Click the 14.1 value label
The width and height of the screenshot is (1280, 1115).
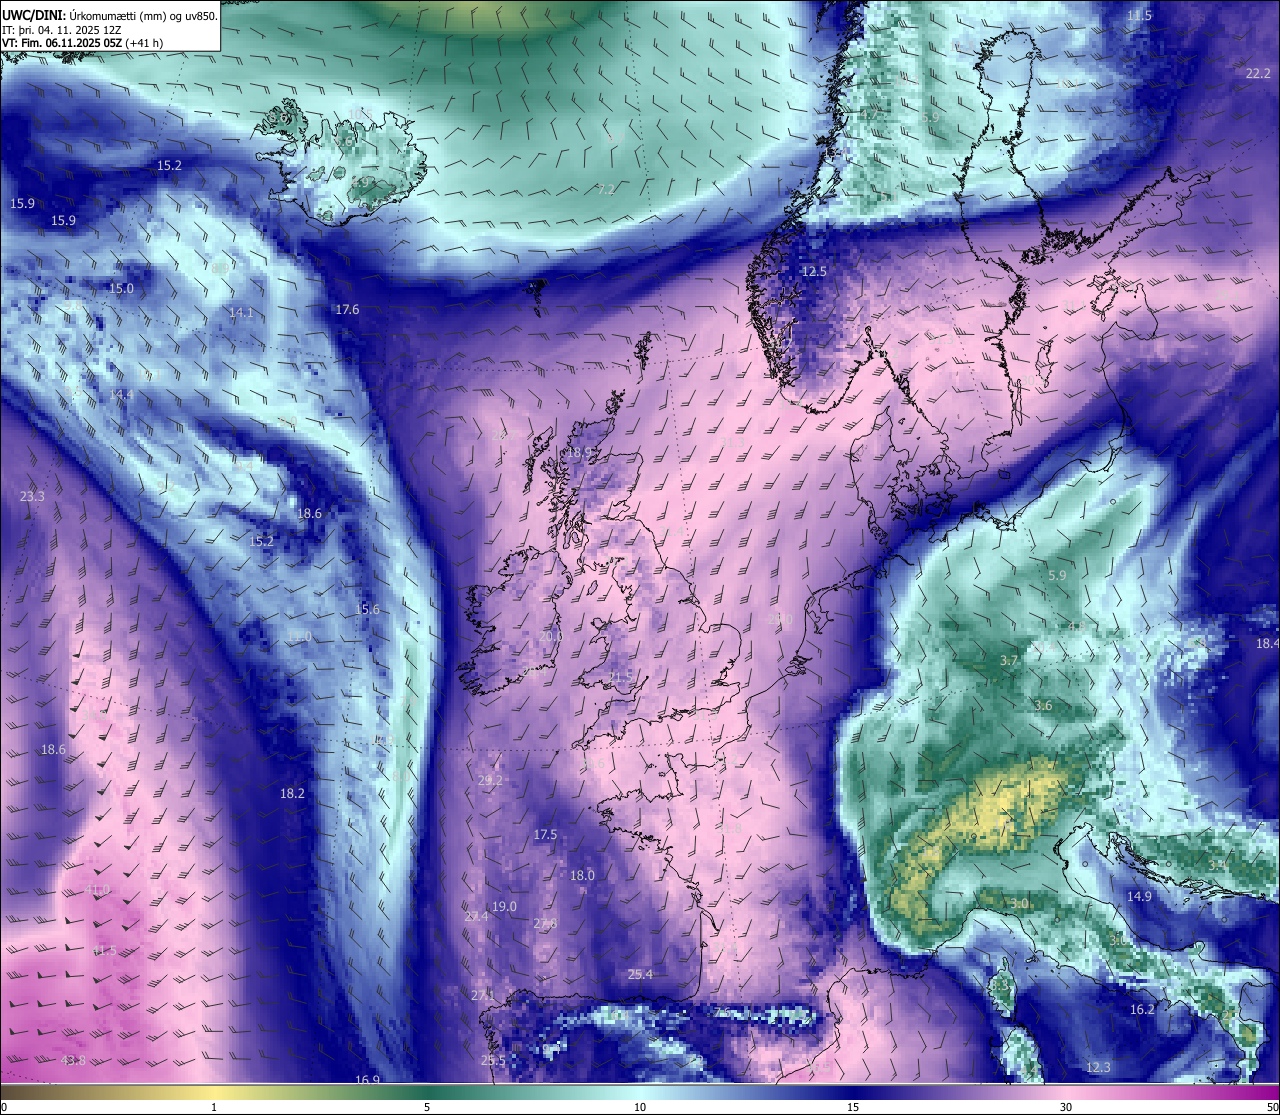click(x=241, y=312)
